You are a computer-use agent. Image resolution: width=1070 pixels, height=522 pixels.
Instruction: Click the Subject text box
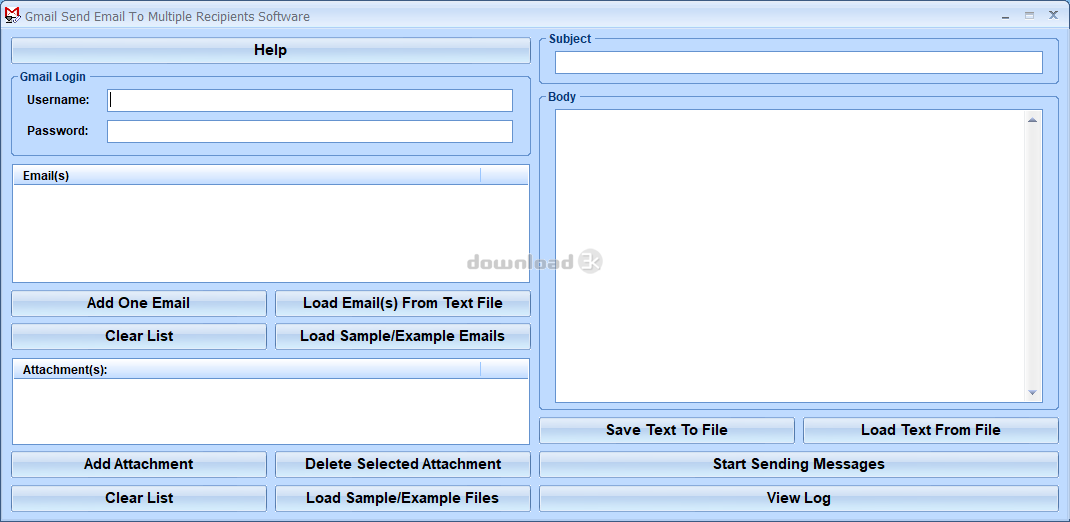coord(798,63)
